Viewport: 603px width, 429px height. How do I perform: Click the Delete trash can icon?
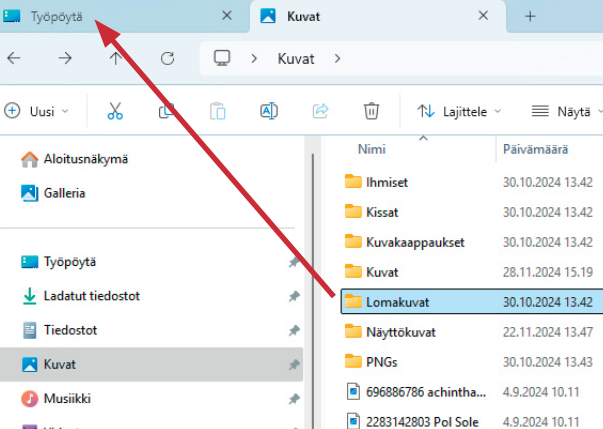pos(371,111)
